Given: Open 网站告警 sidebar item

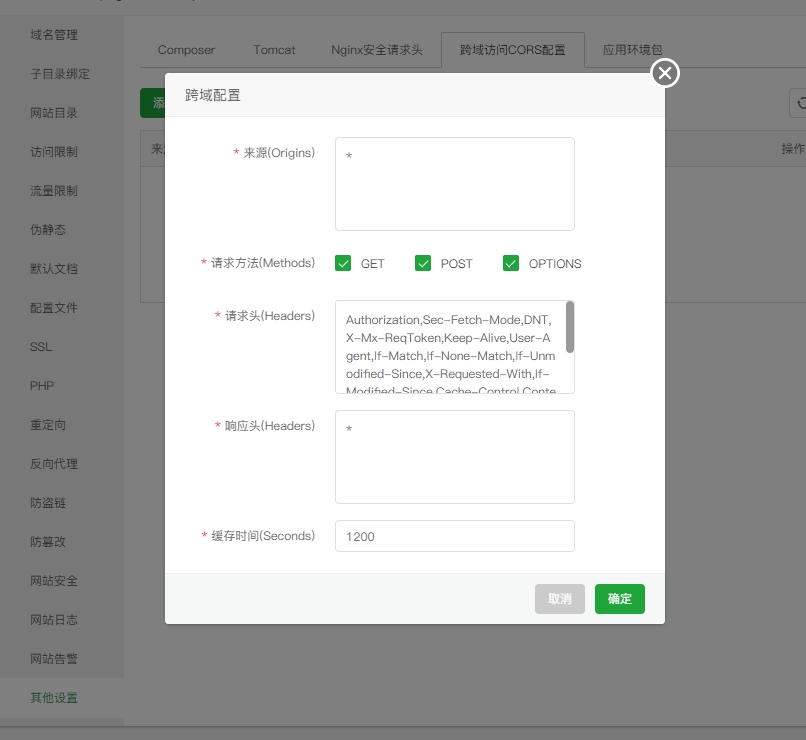Looking at the screenshot, I should click(53, 659).
